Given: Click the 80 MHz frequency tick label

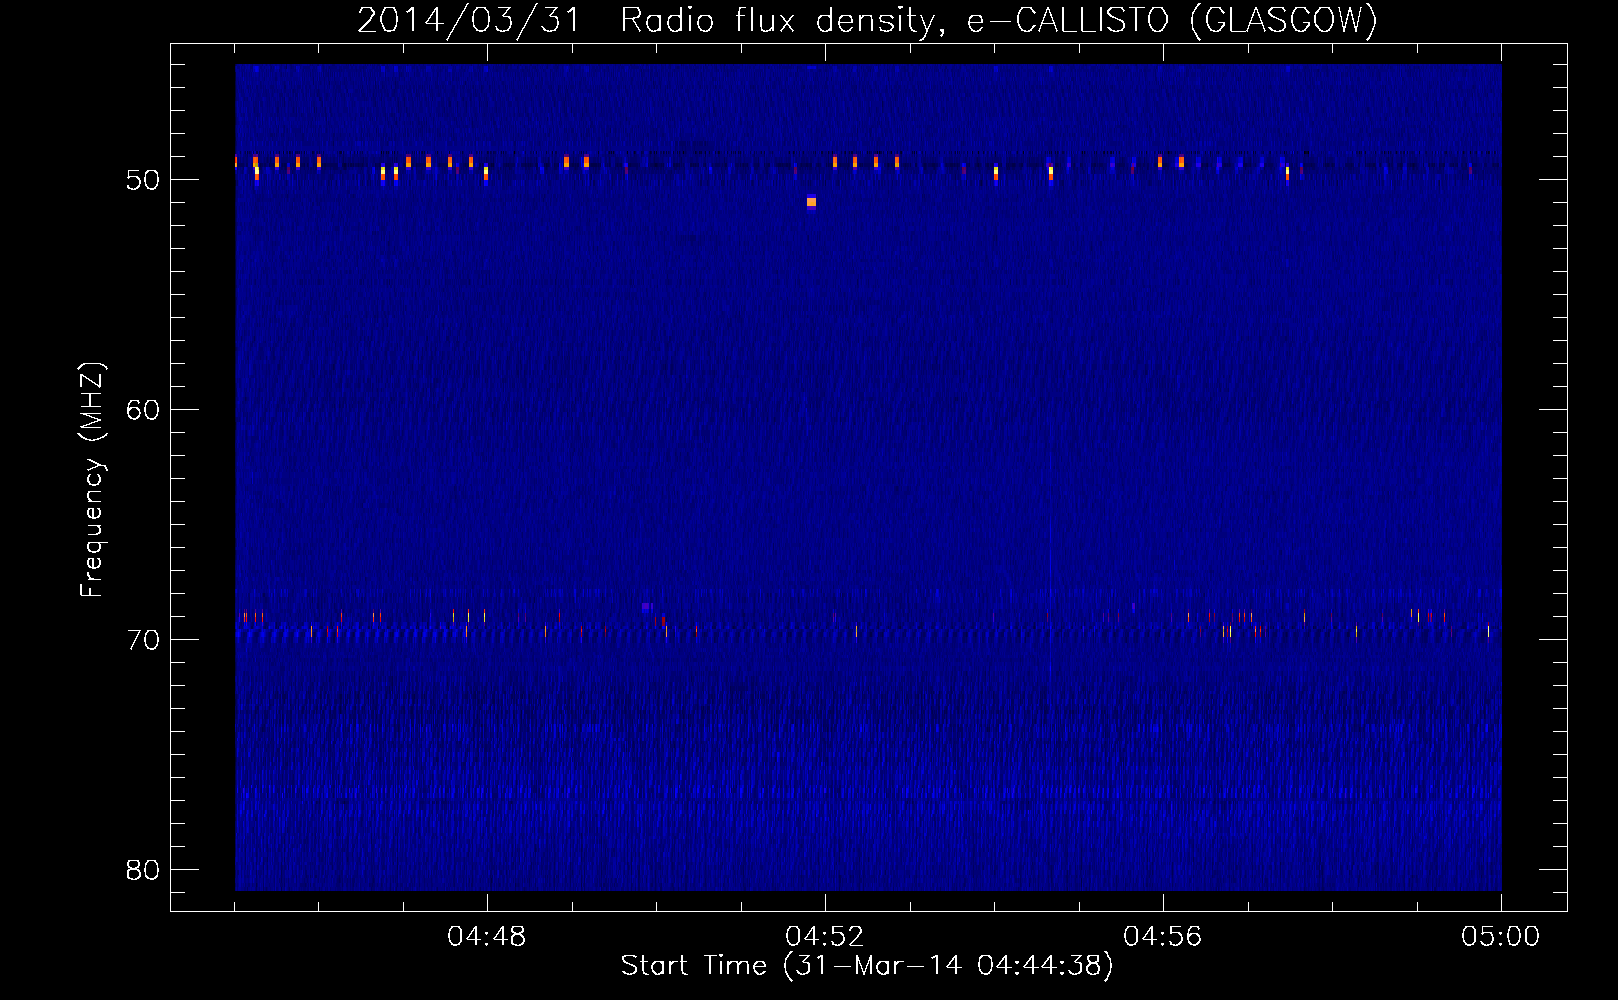Looking at the screenshot, I should click(x=143, y=870).
